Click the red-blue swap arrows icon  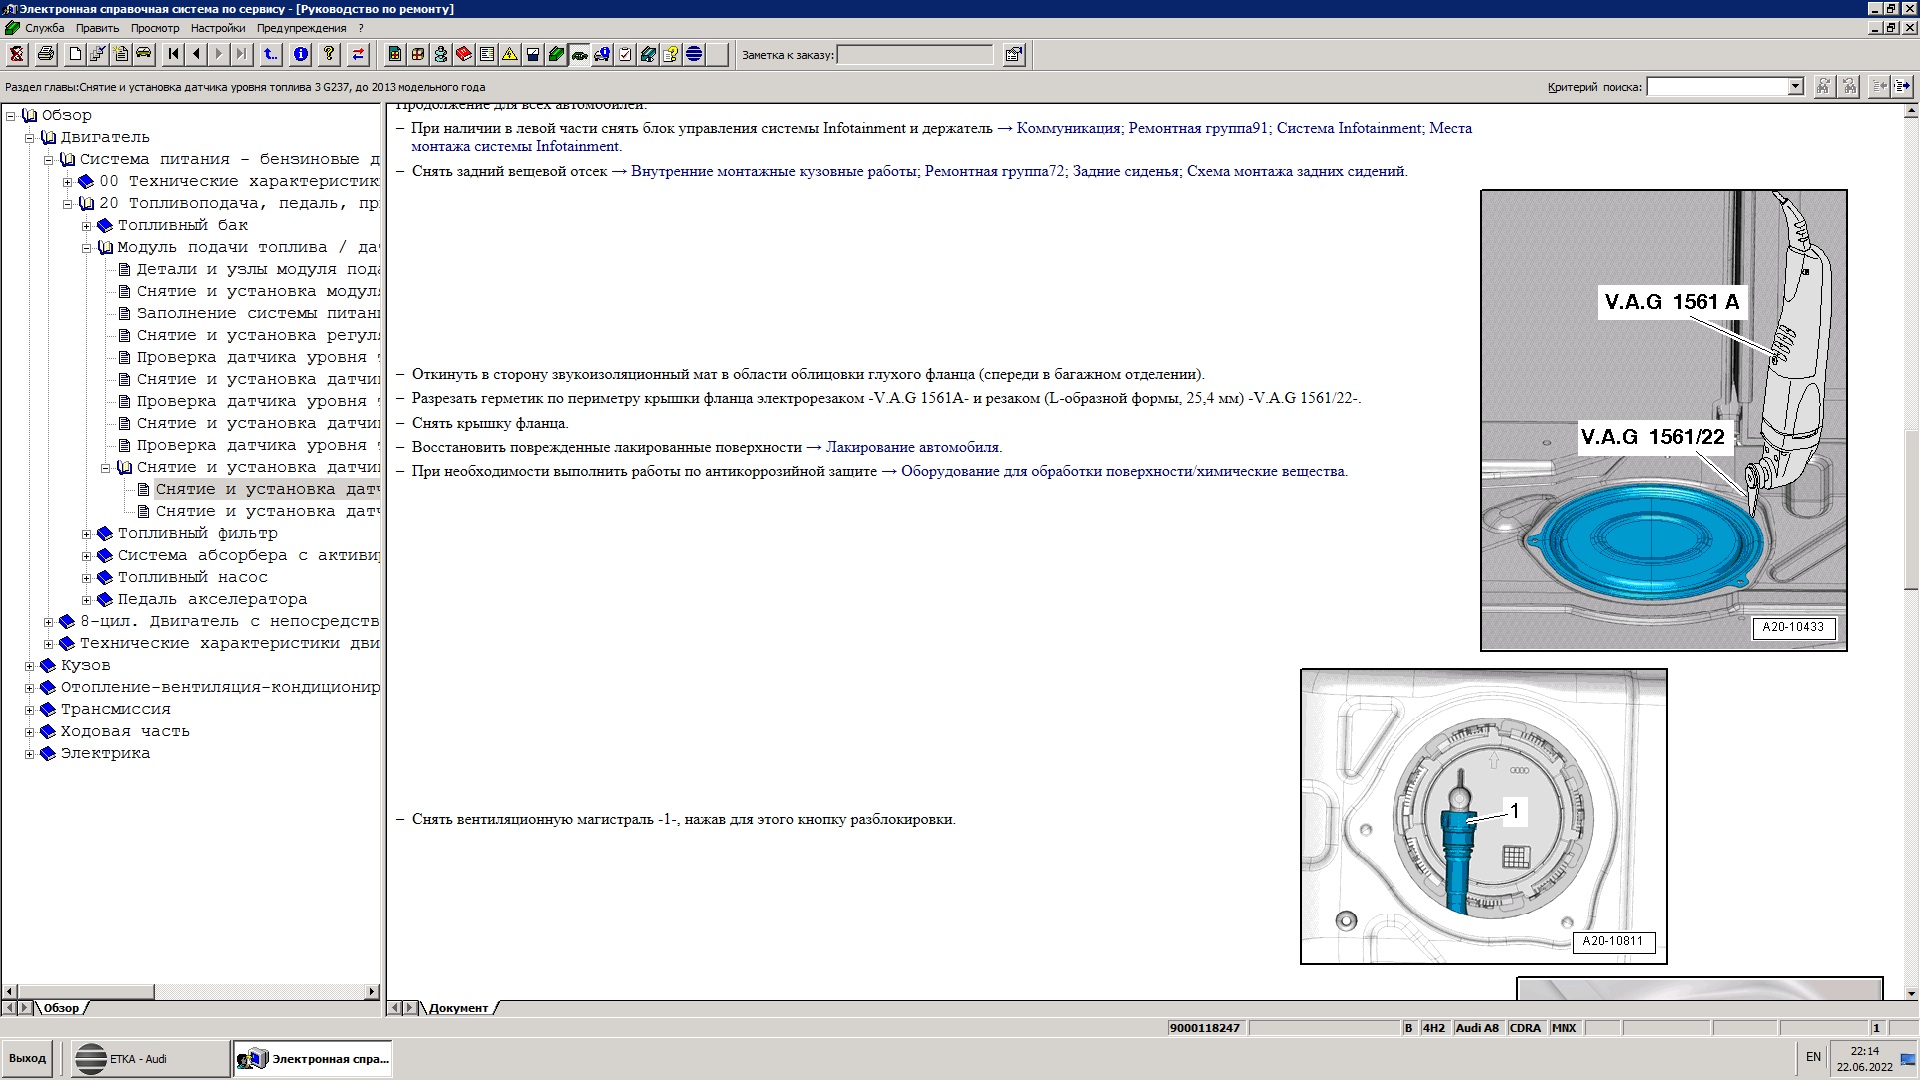click(358, 55)
